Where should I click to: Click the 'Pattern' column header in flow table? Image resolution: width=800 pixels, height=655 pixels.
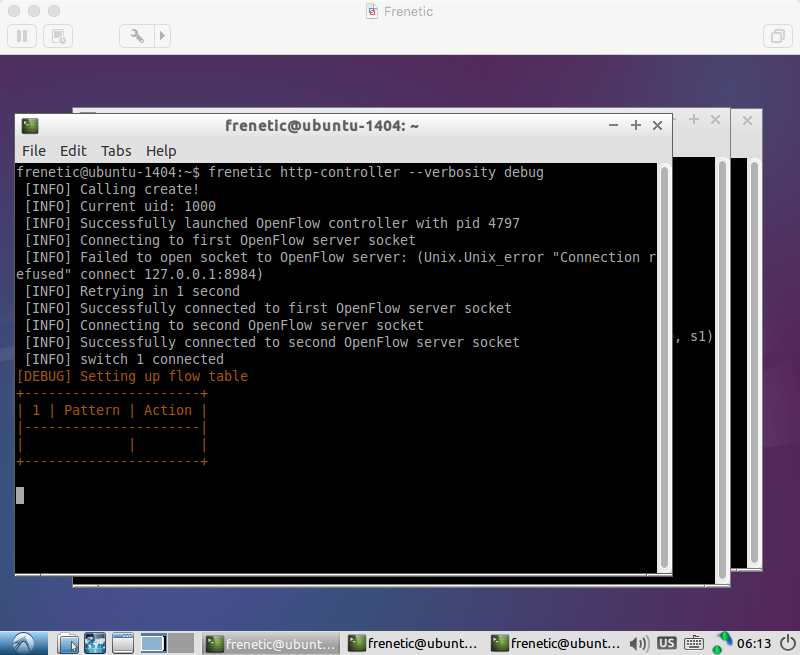(92, 410)
